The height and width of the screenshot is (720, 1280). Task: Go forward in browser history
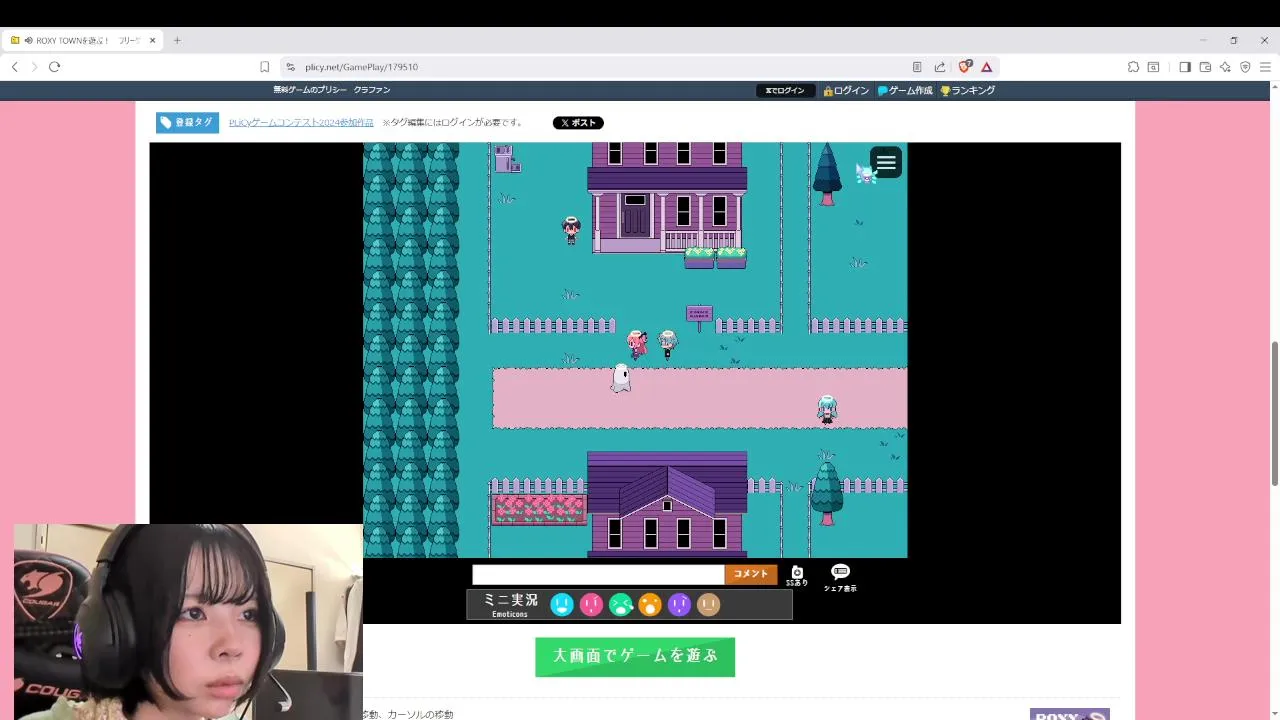coord(34,67)
